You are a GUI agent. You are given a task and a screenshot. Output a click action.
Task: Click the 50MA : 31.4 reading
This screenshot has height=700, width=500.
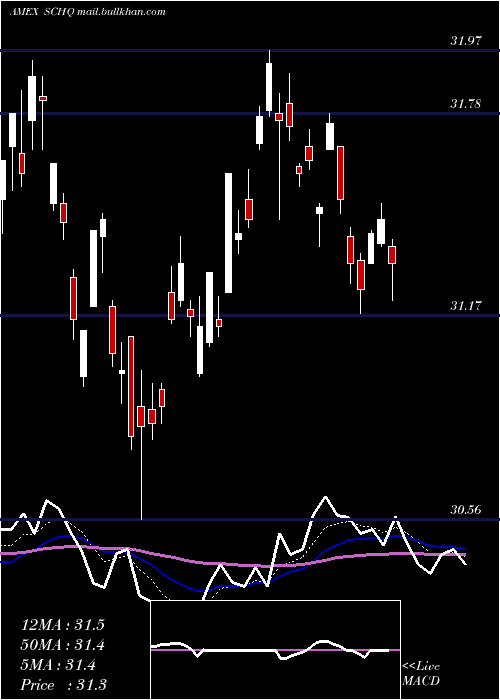tap(62, 645)
